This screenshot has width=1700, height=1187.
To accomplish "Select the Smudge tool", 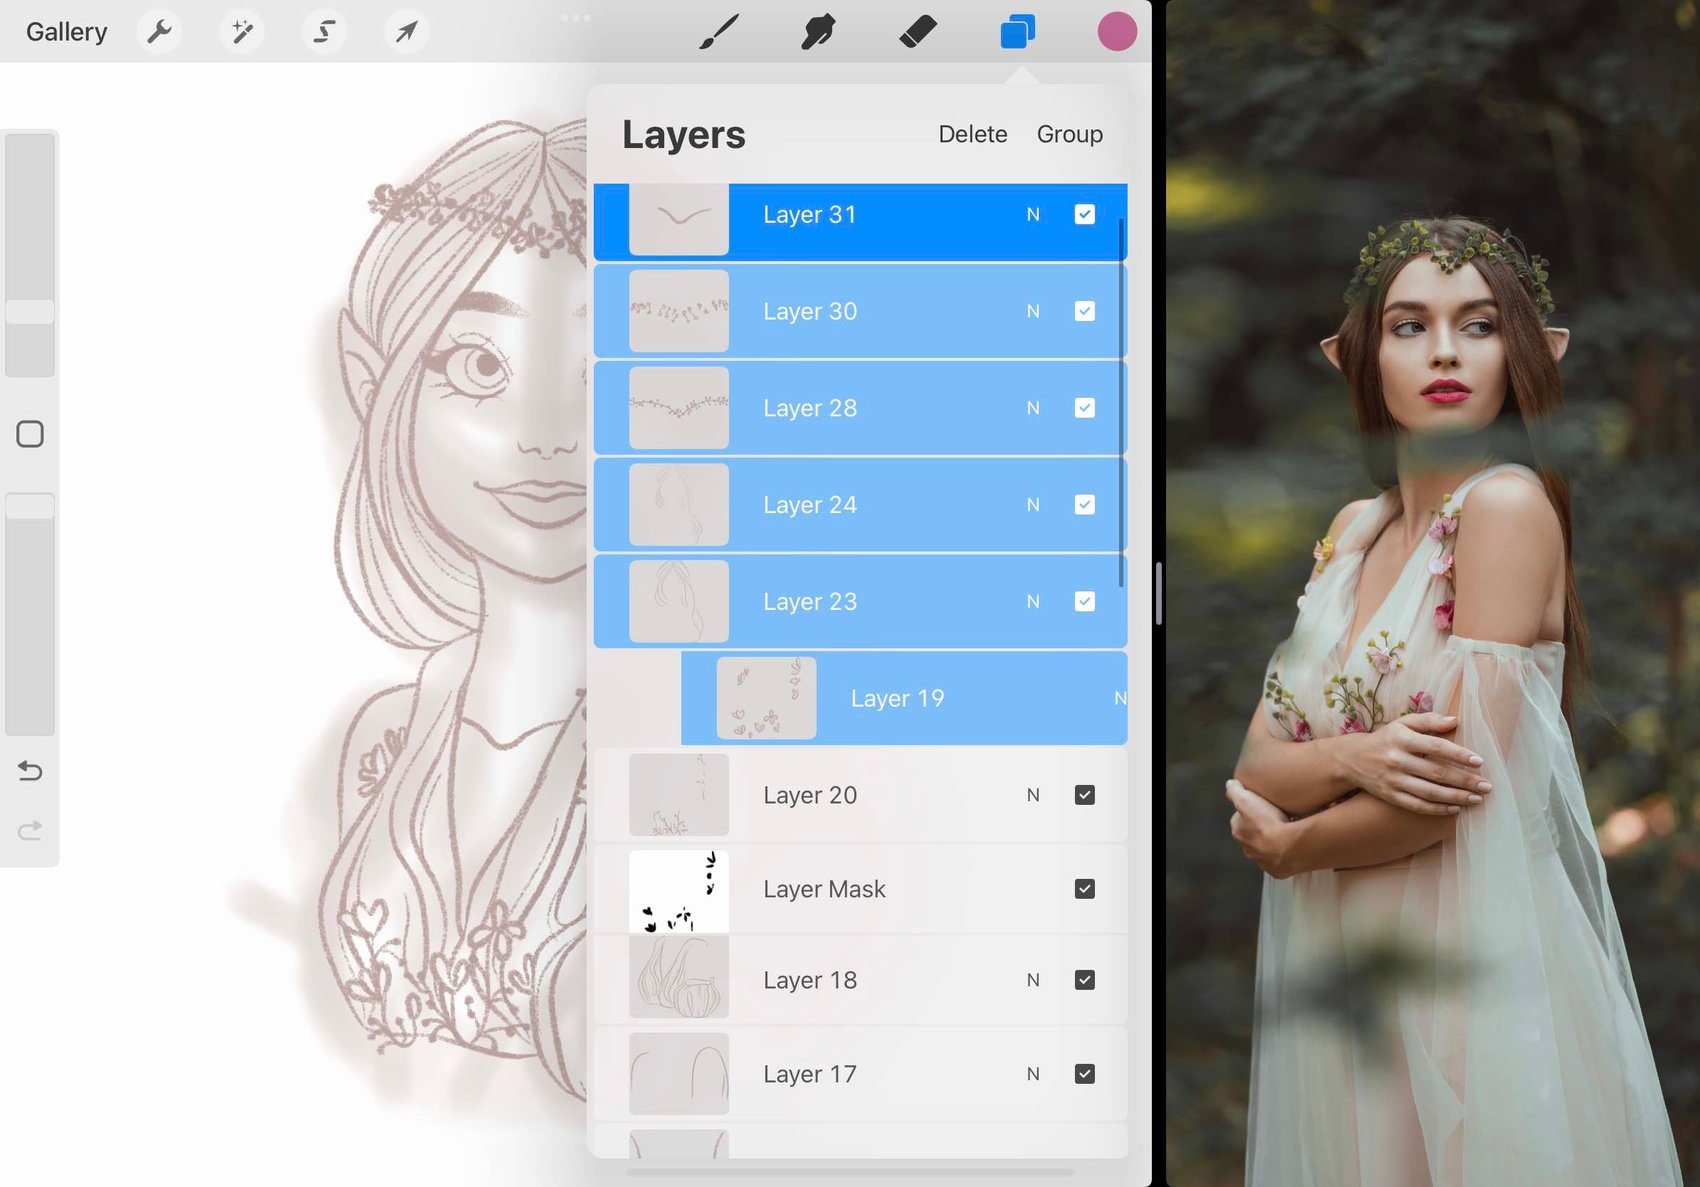I will tap(818, 32).
